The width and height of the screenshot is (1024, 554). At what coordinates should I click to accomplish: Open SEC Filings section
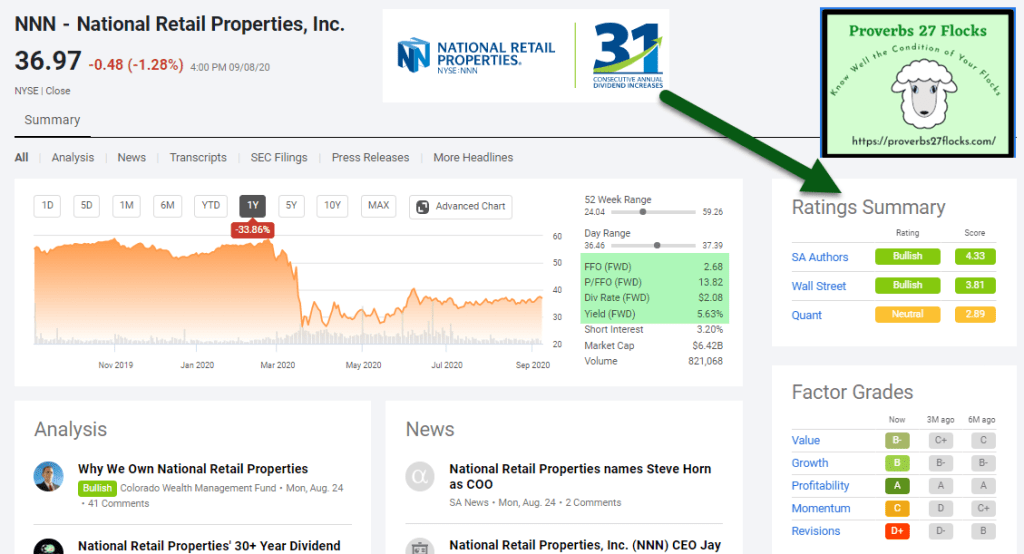(x=278, y=157)
